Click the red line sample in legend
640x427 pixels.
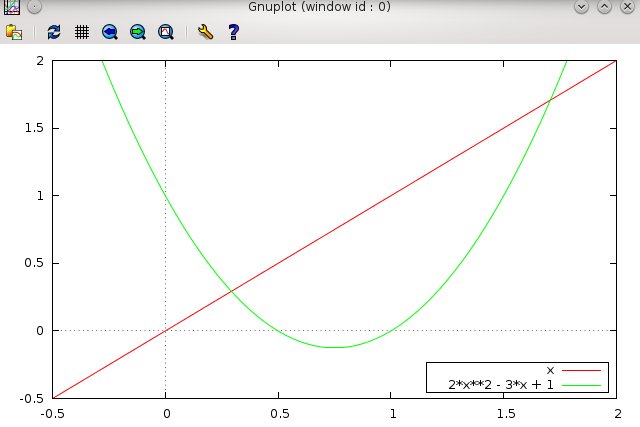[584, 370]
